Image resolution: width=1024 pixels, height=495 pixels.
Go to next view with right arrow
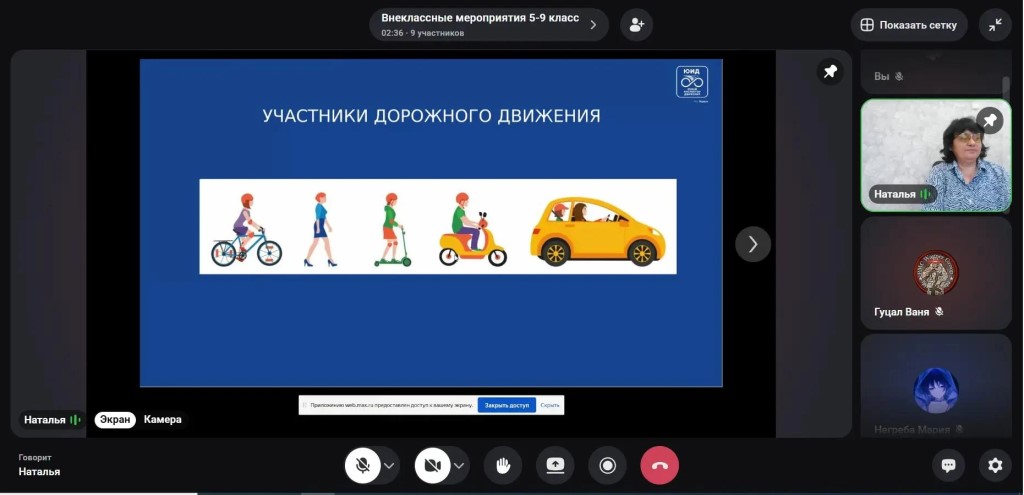pos(753,244)
